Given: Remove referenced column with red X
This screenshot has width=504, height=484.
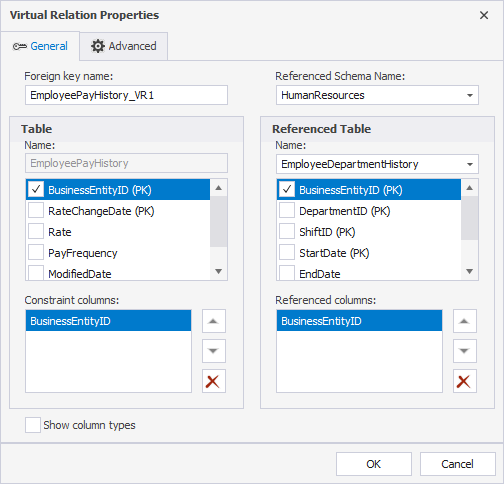Looking at the screenshot, I should pos(465,381).
